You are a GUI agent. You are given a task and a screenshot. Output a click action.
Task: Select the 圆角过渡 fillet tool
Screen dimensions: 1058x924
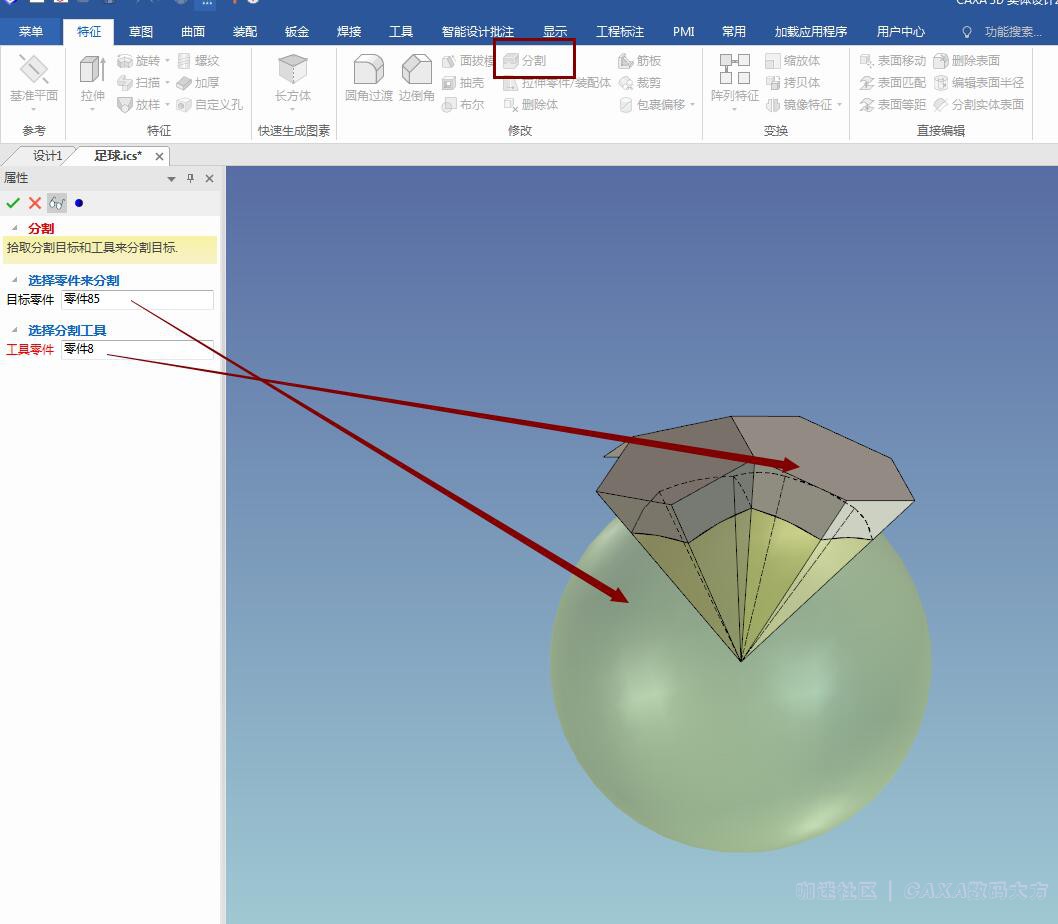click(x=368, y=78)
